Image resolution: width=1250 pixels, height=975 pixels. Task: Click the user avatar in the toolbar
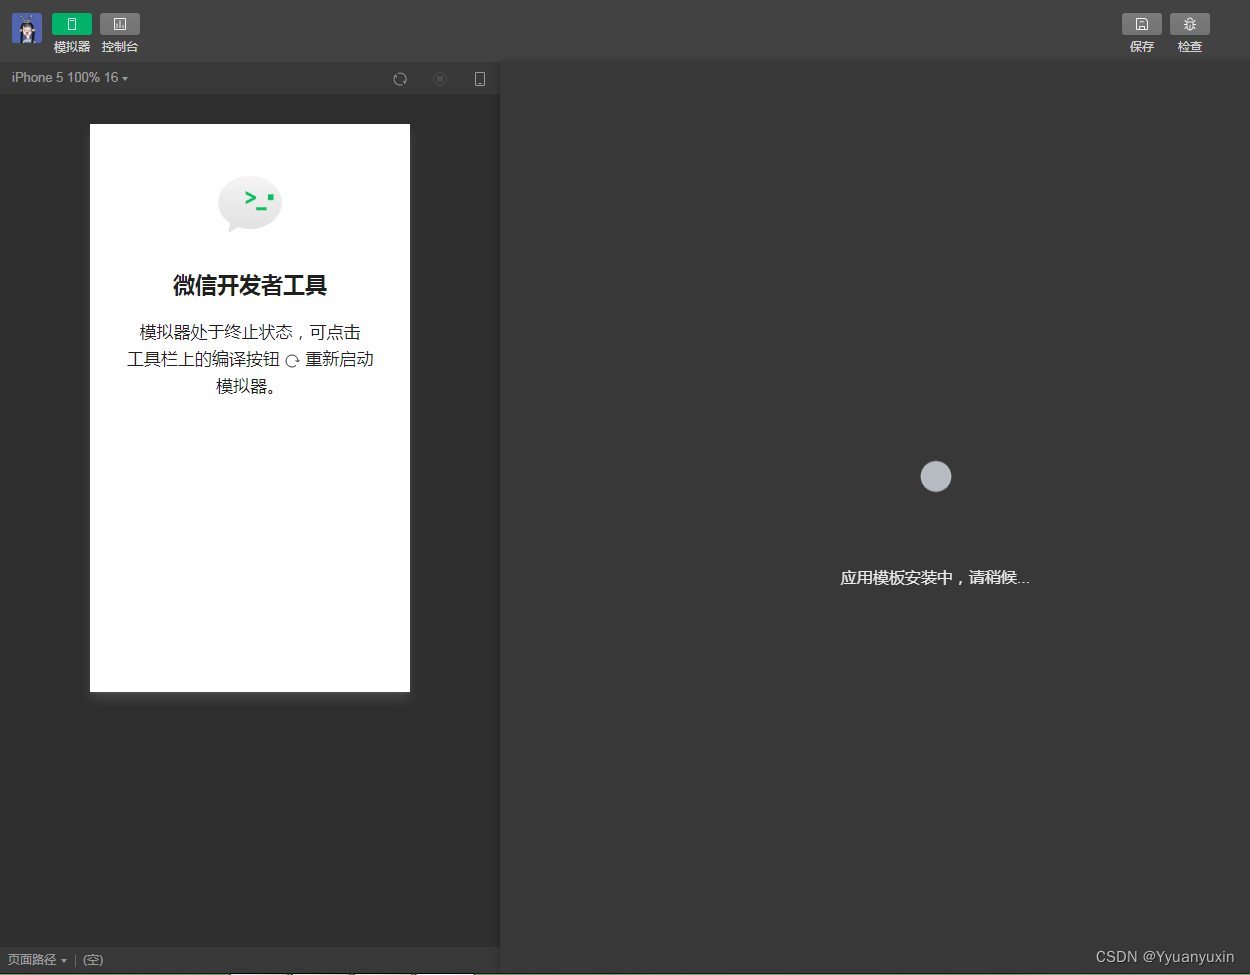(x=27, y=28)
